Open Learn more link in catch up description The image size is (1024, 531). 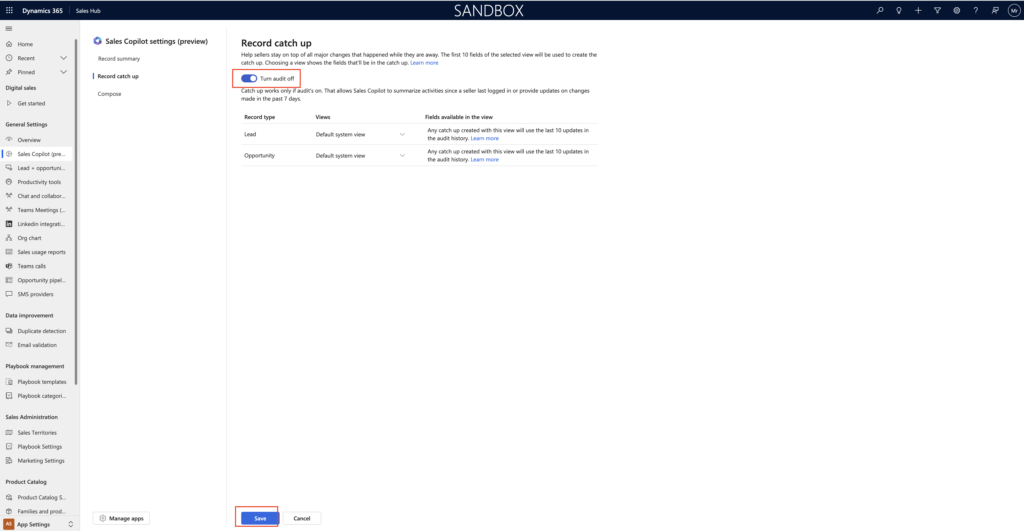[x=424, y=63]
